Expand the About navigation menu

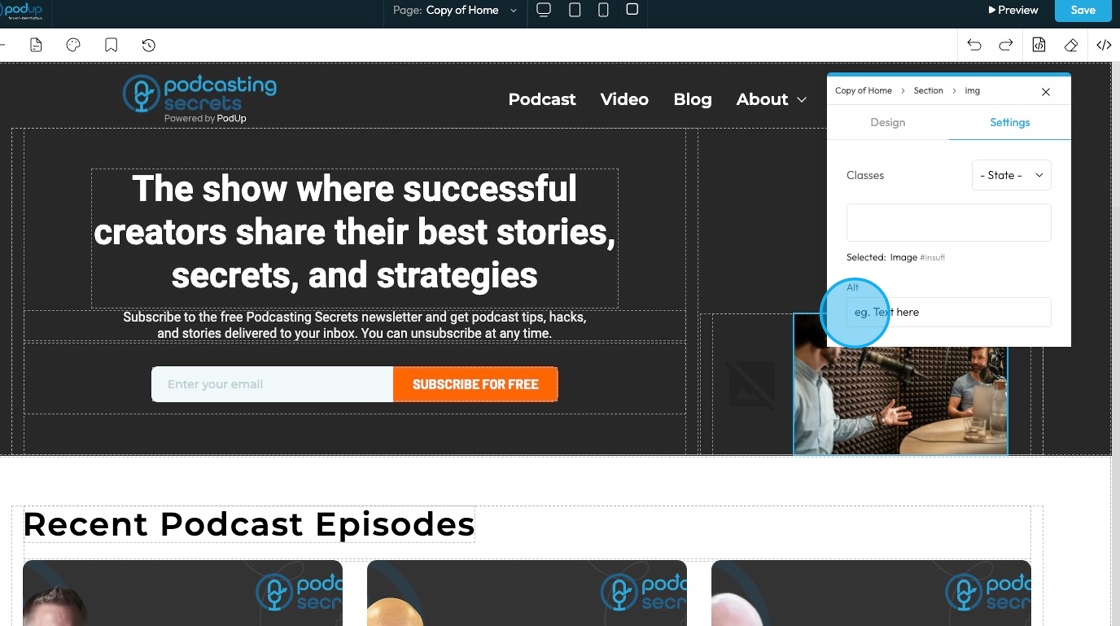(x=771, y=99)
